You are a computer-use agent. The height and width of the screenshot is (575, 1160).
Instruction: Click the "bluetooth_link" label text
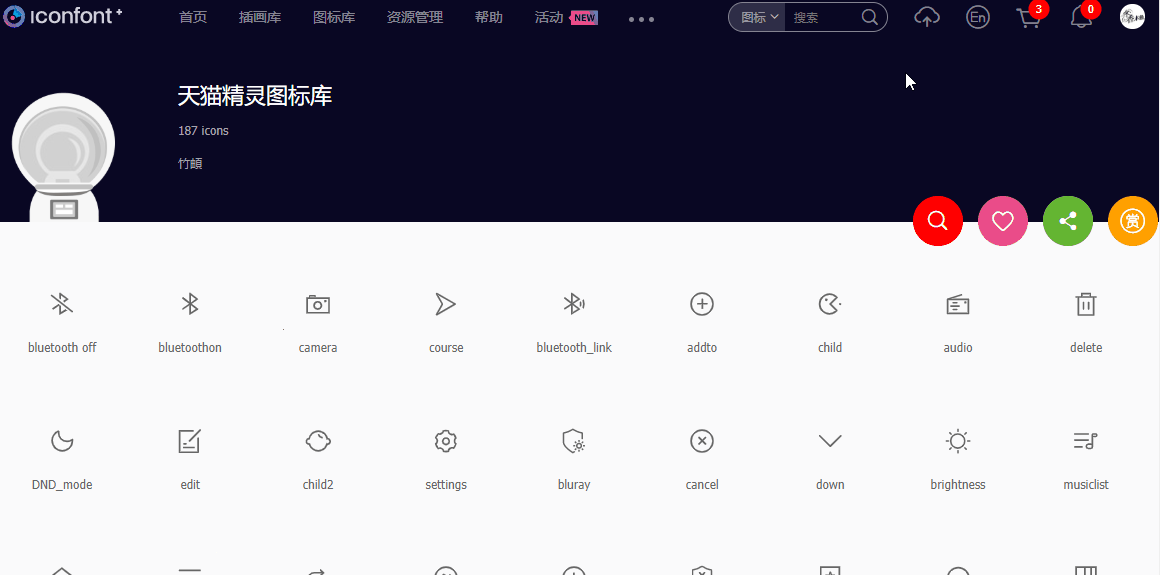574,348
